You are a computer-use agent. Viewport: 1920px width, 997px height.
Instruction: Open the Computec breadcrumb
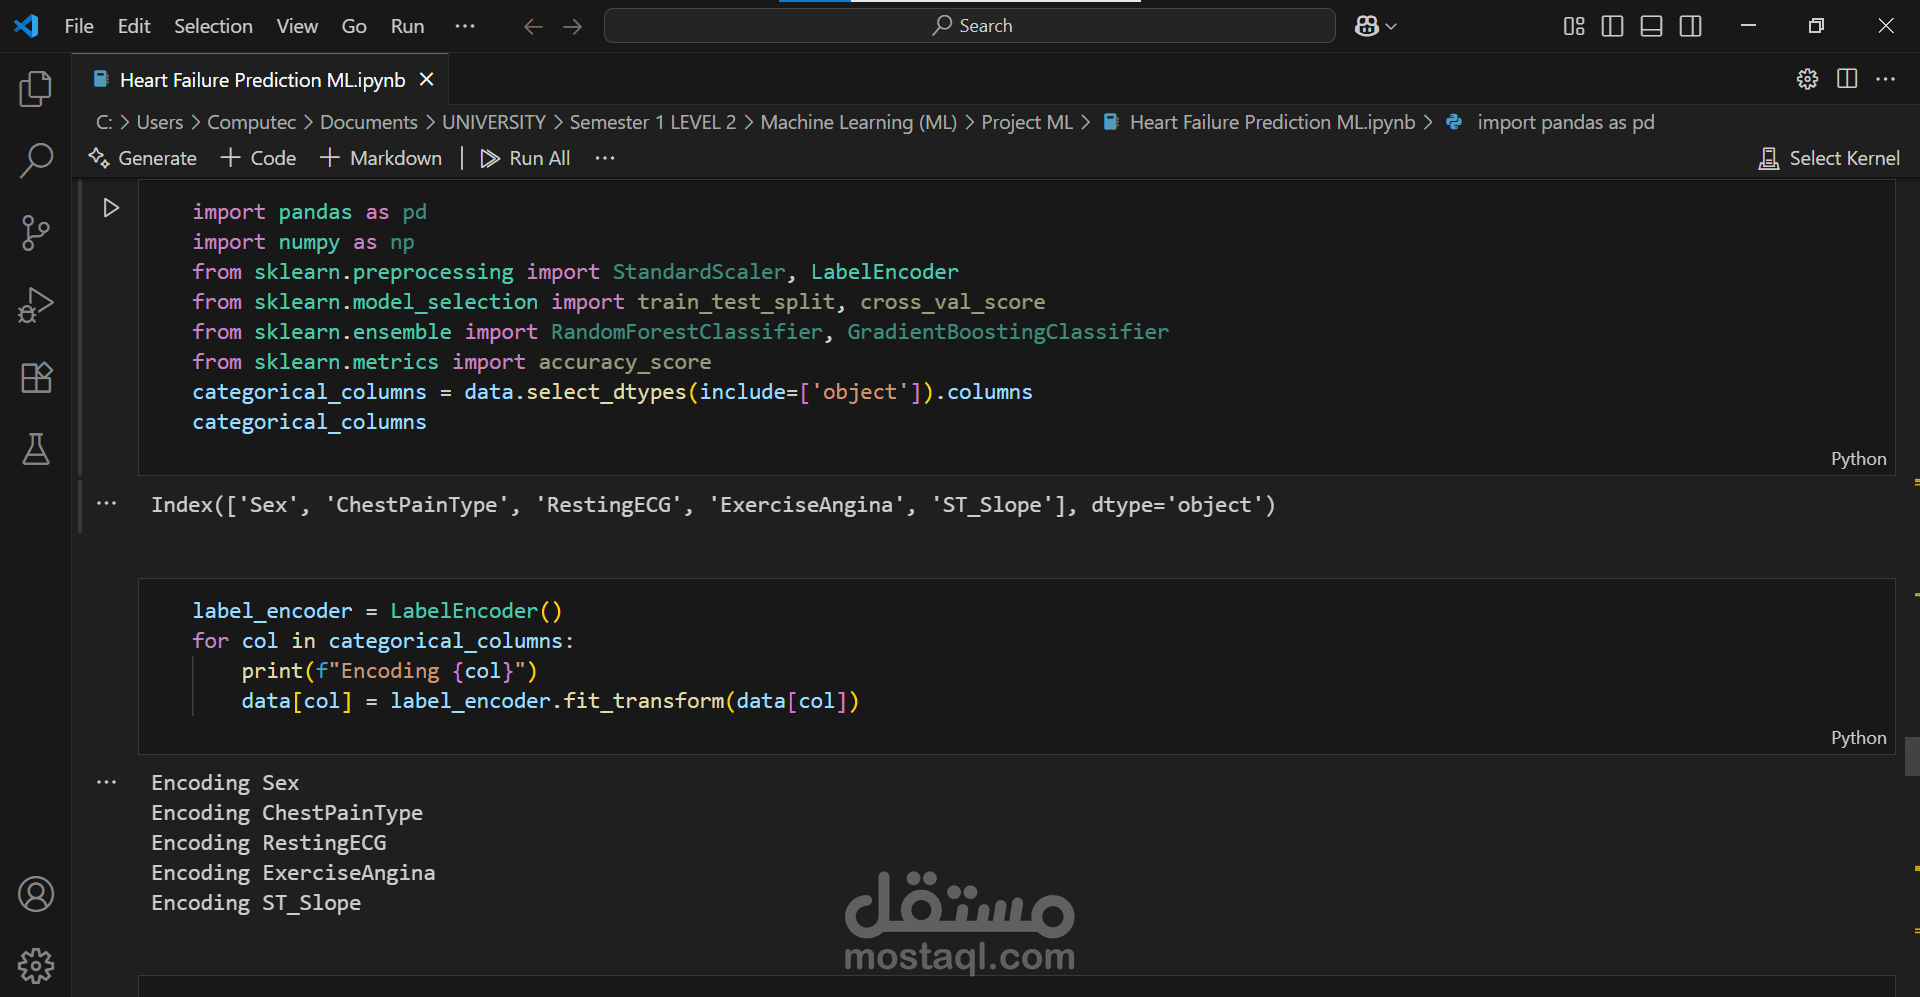tap(251, 122)
